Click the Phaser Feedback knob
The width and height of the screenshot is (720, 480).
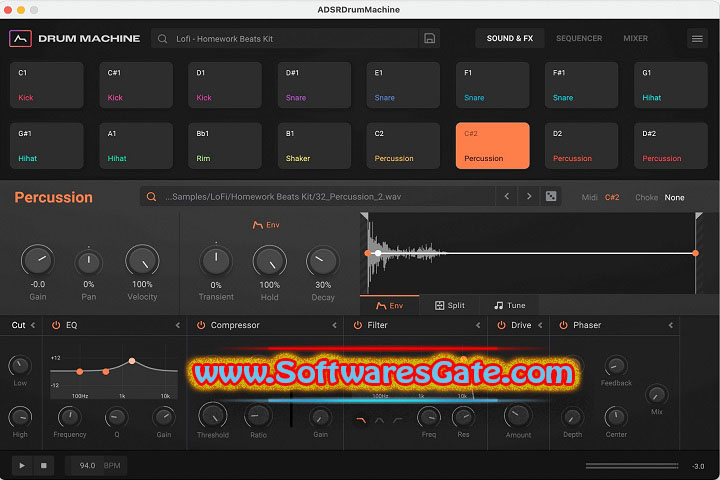616,366
